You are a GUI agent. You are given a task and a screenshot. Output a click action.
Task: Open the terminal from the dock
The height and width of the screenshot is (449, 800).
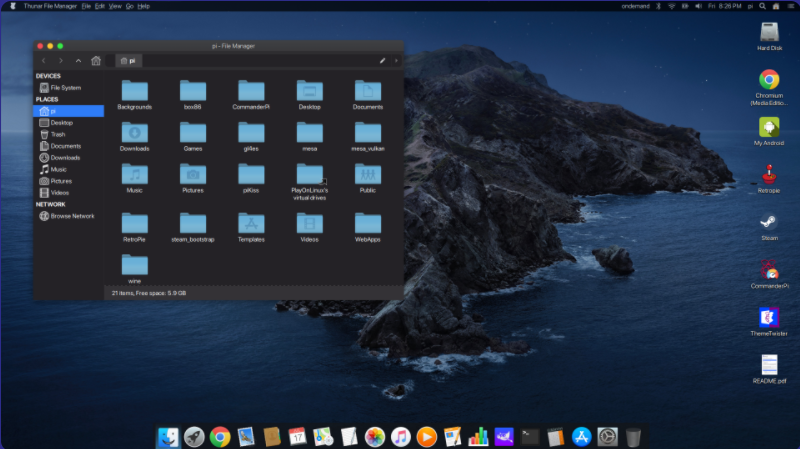tap(530, 437)
